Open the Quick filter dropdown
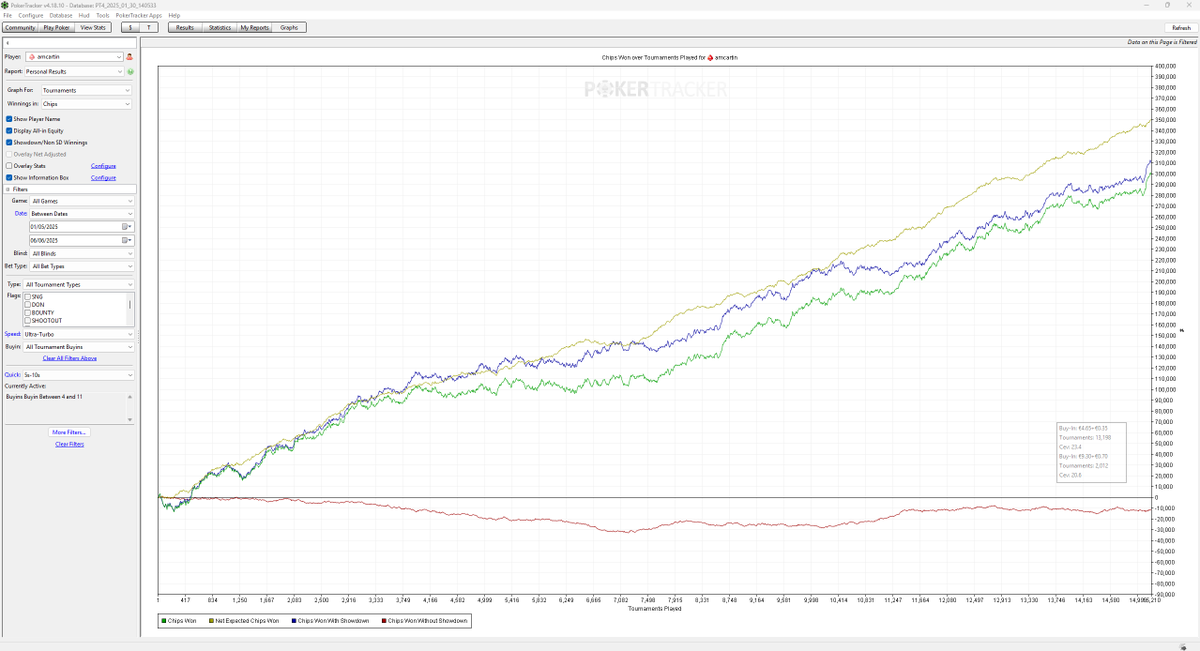Image resolution: width=1200 pixels, height=651 pixels. coord(79,375)
